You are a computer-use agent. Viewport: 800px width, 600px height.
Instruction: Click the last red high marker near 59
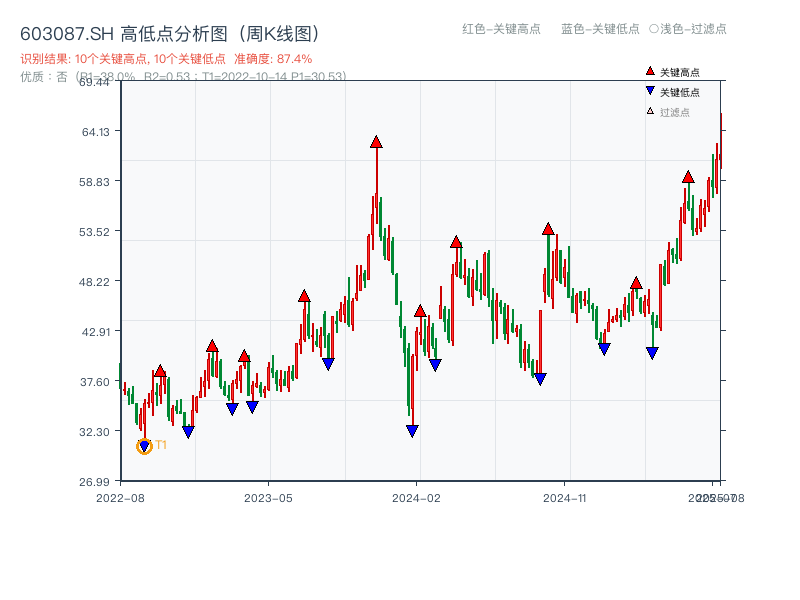pos(688,177)
